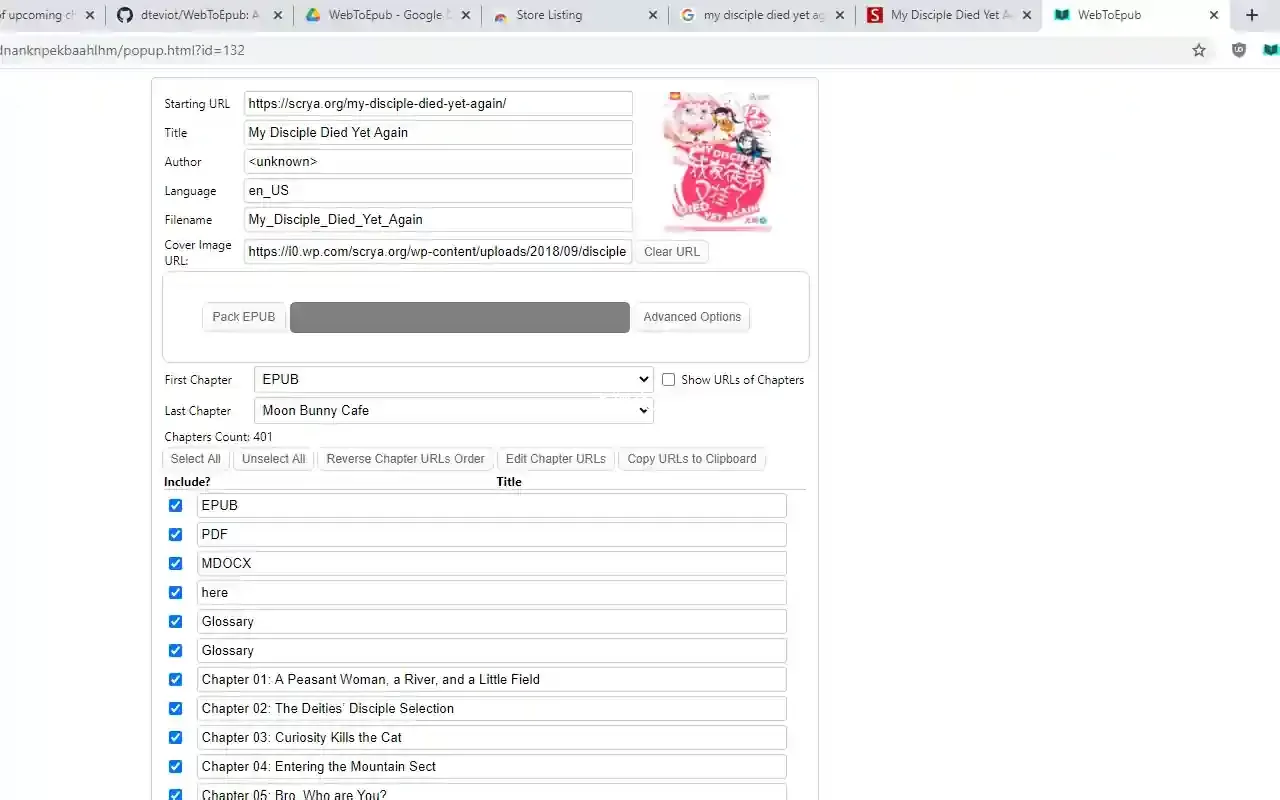Viewport: 1280px width, 800px height.
Task: Uncheck the Chapter 02 include checkbox
Action: (x=175, y=708)
